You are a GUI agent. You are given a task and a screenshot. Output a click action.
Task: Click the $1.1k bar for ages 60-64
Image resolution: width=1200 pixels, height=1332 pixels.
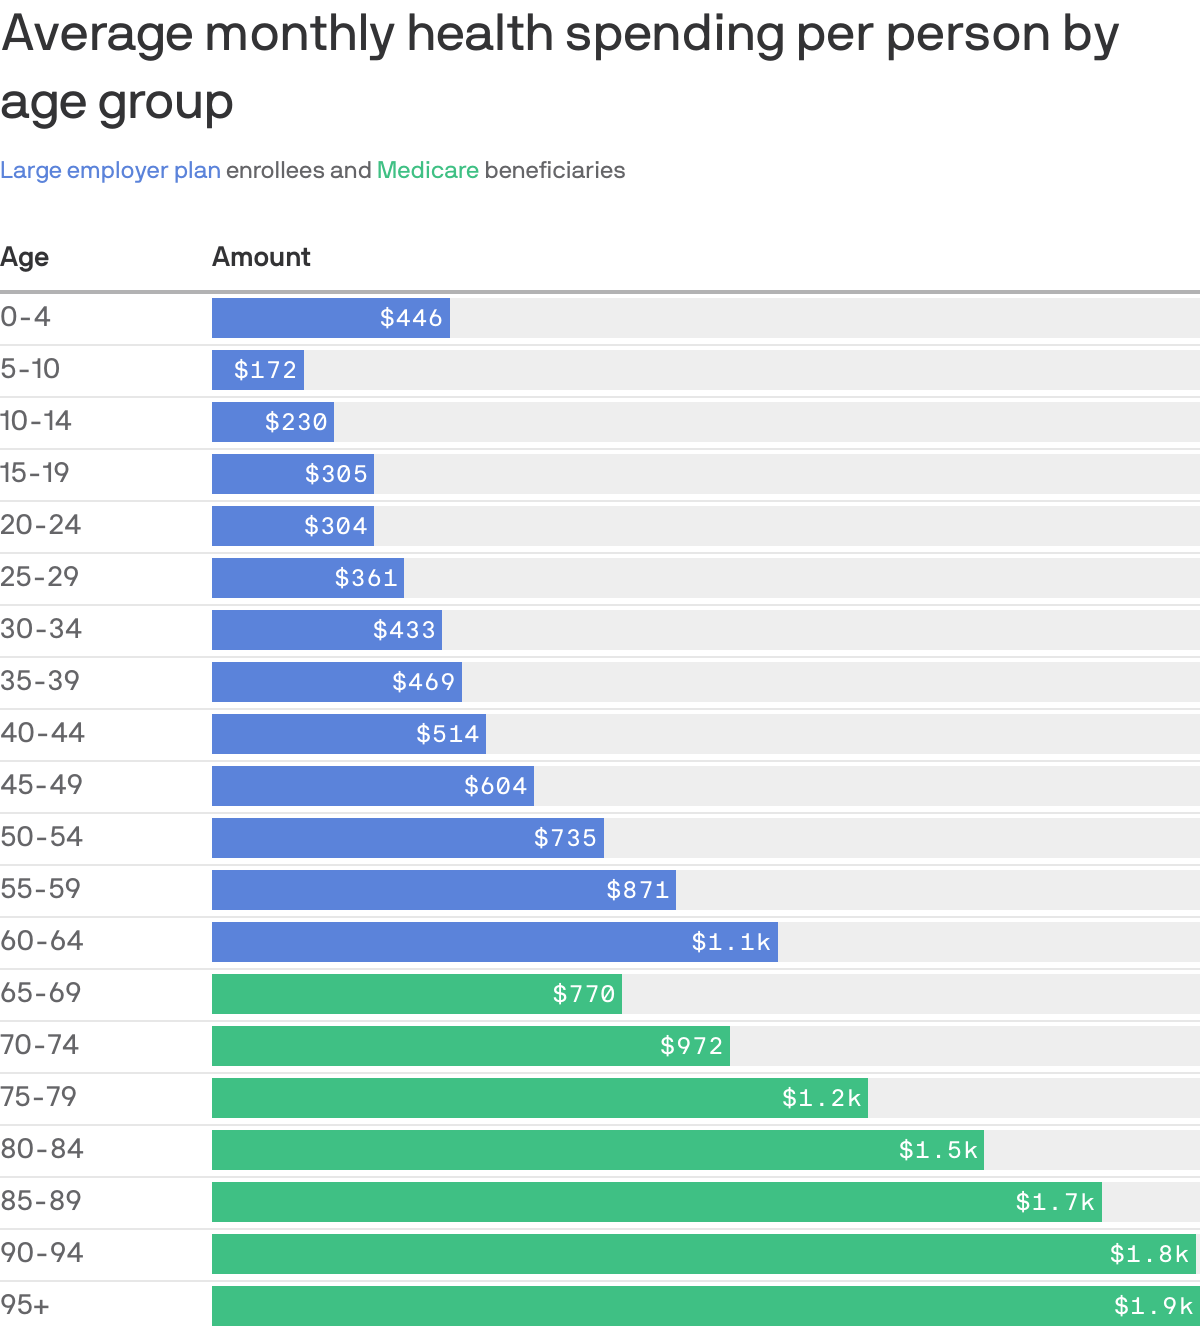[x=494, y=942]
